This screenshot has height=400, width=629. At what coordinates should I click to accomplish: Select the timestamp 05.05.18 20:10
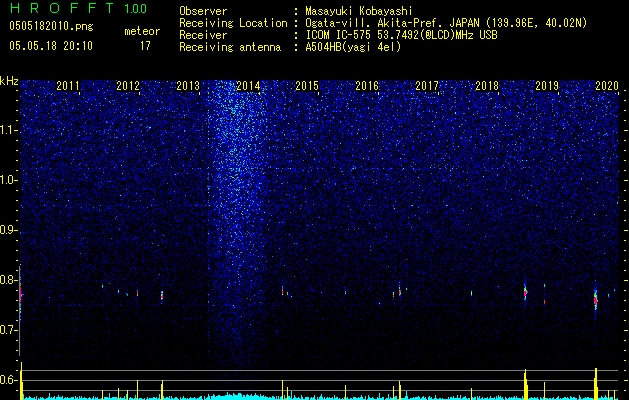[51, 46]
